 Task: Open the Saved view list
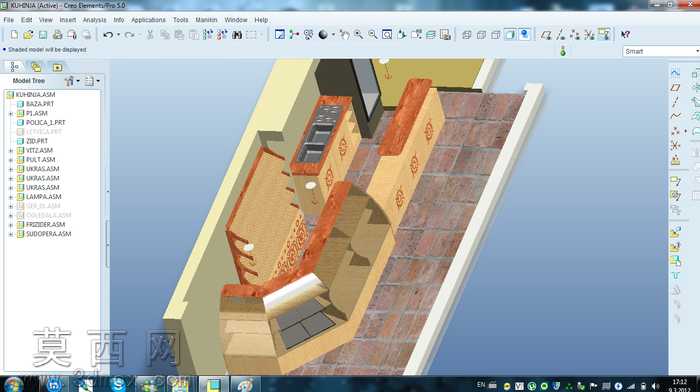417,34
